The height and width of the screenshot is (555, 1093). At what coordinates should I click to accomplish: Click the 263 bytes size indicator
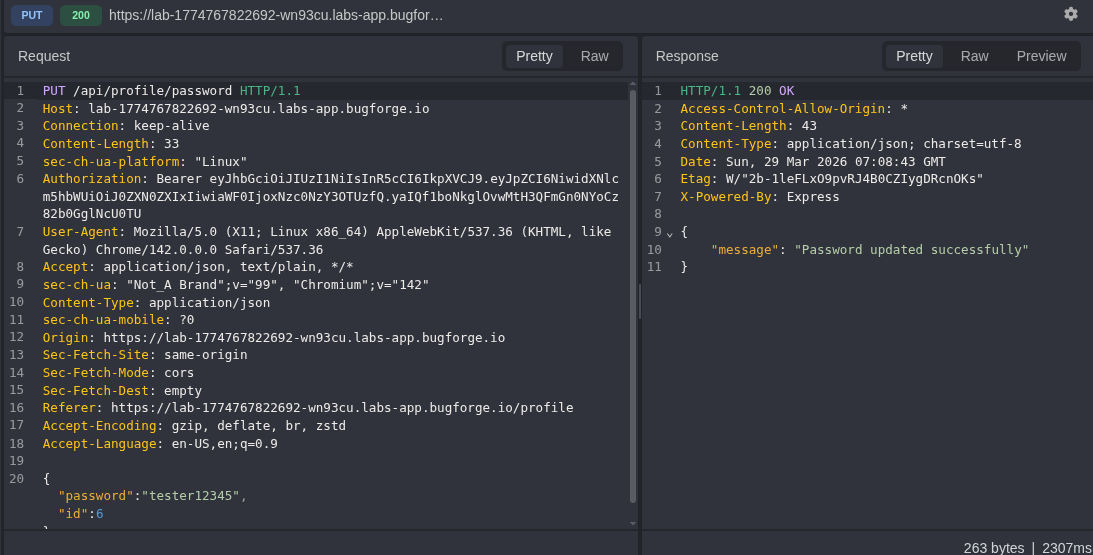click(x=993, y=547)
